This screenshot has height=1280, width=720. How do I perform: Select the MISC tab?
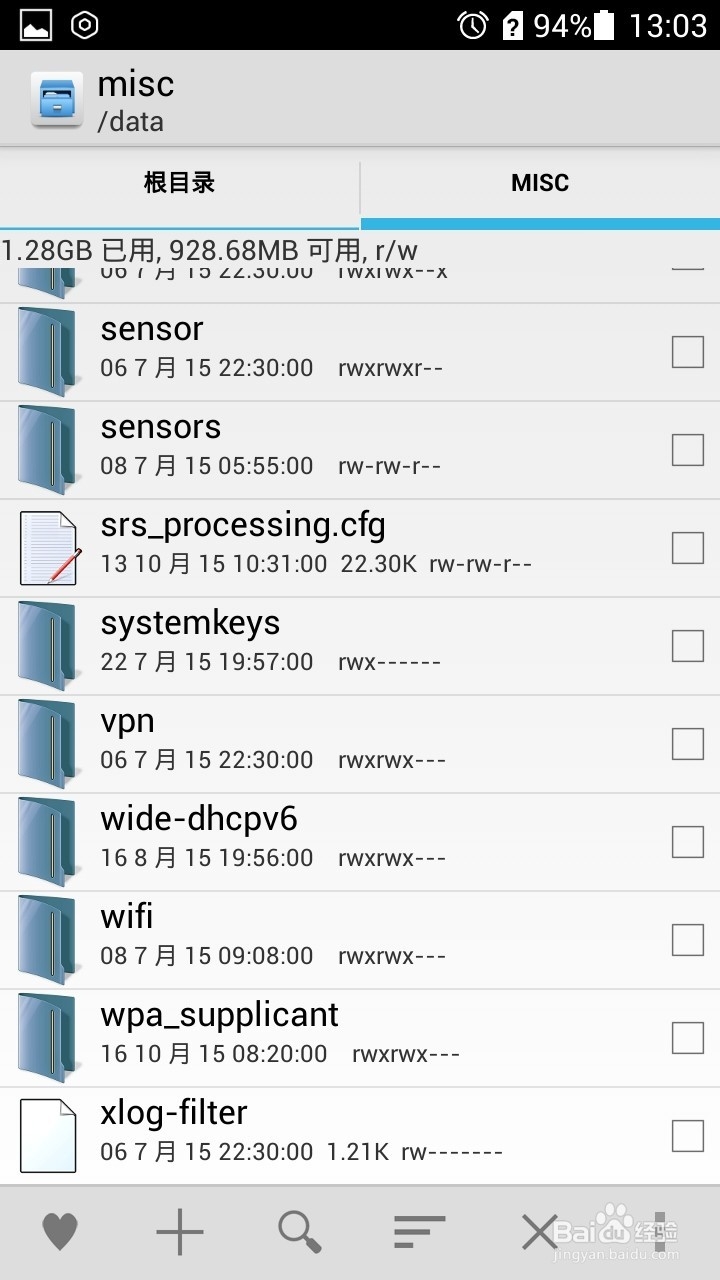click(540, 183)
